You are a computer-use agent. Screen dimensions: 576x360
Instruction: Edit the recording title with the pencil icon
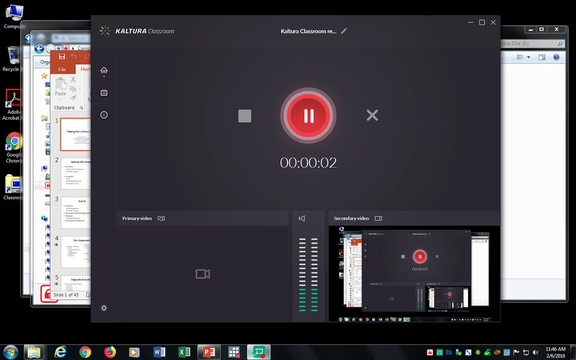[344, 31]
